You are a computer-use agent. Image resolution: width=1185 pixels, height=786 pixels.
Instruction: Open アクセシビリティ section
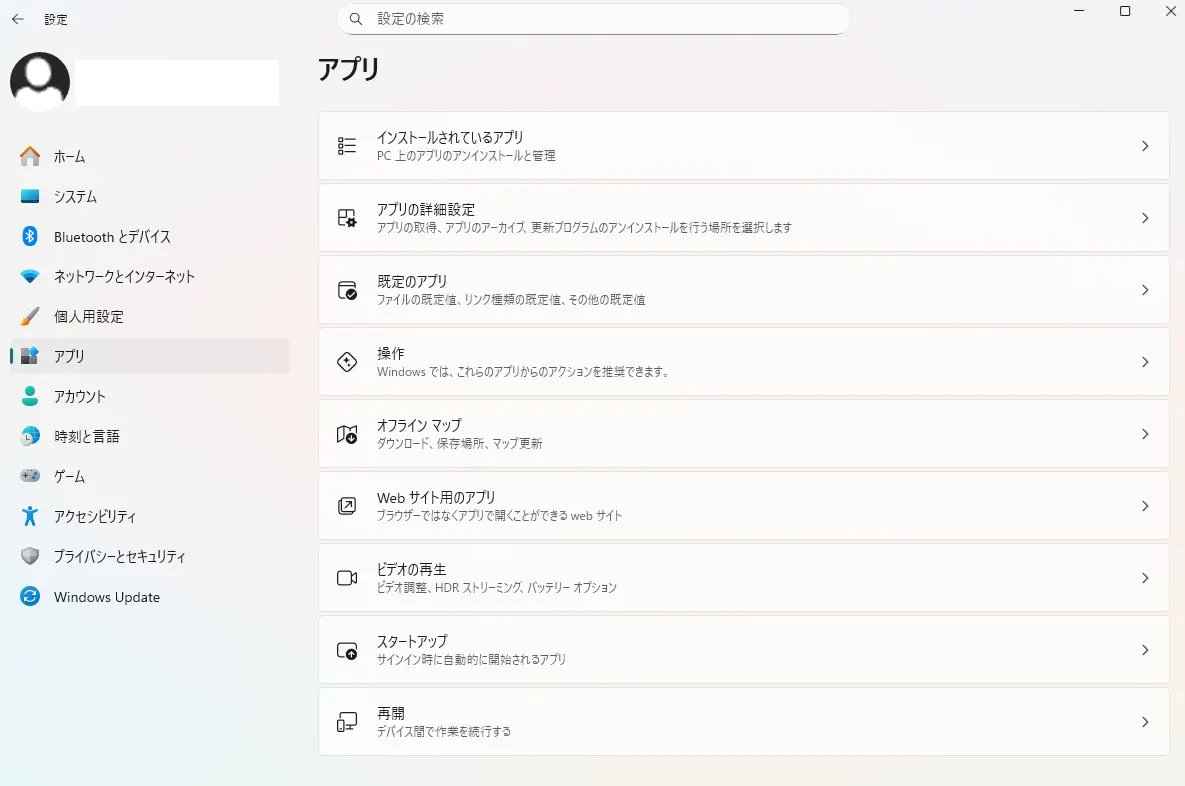[150, 516]
